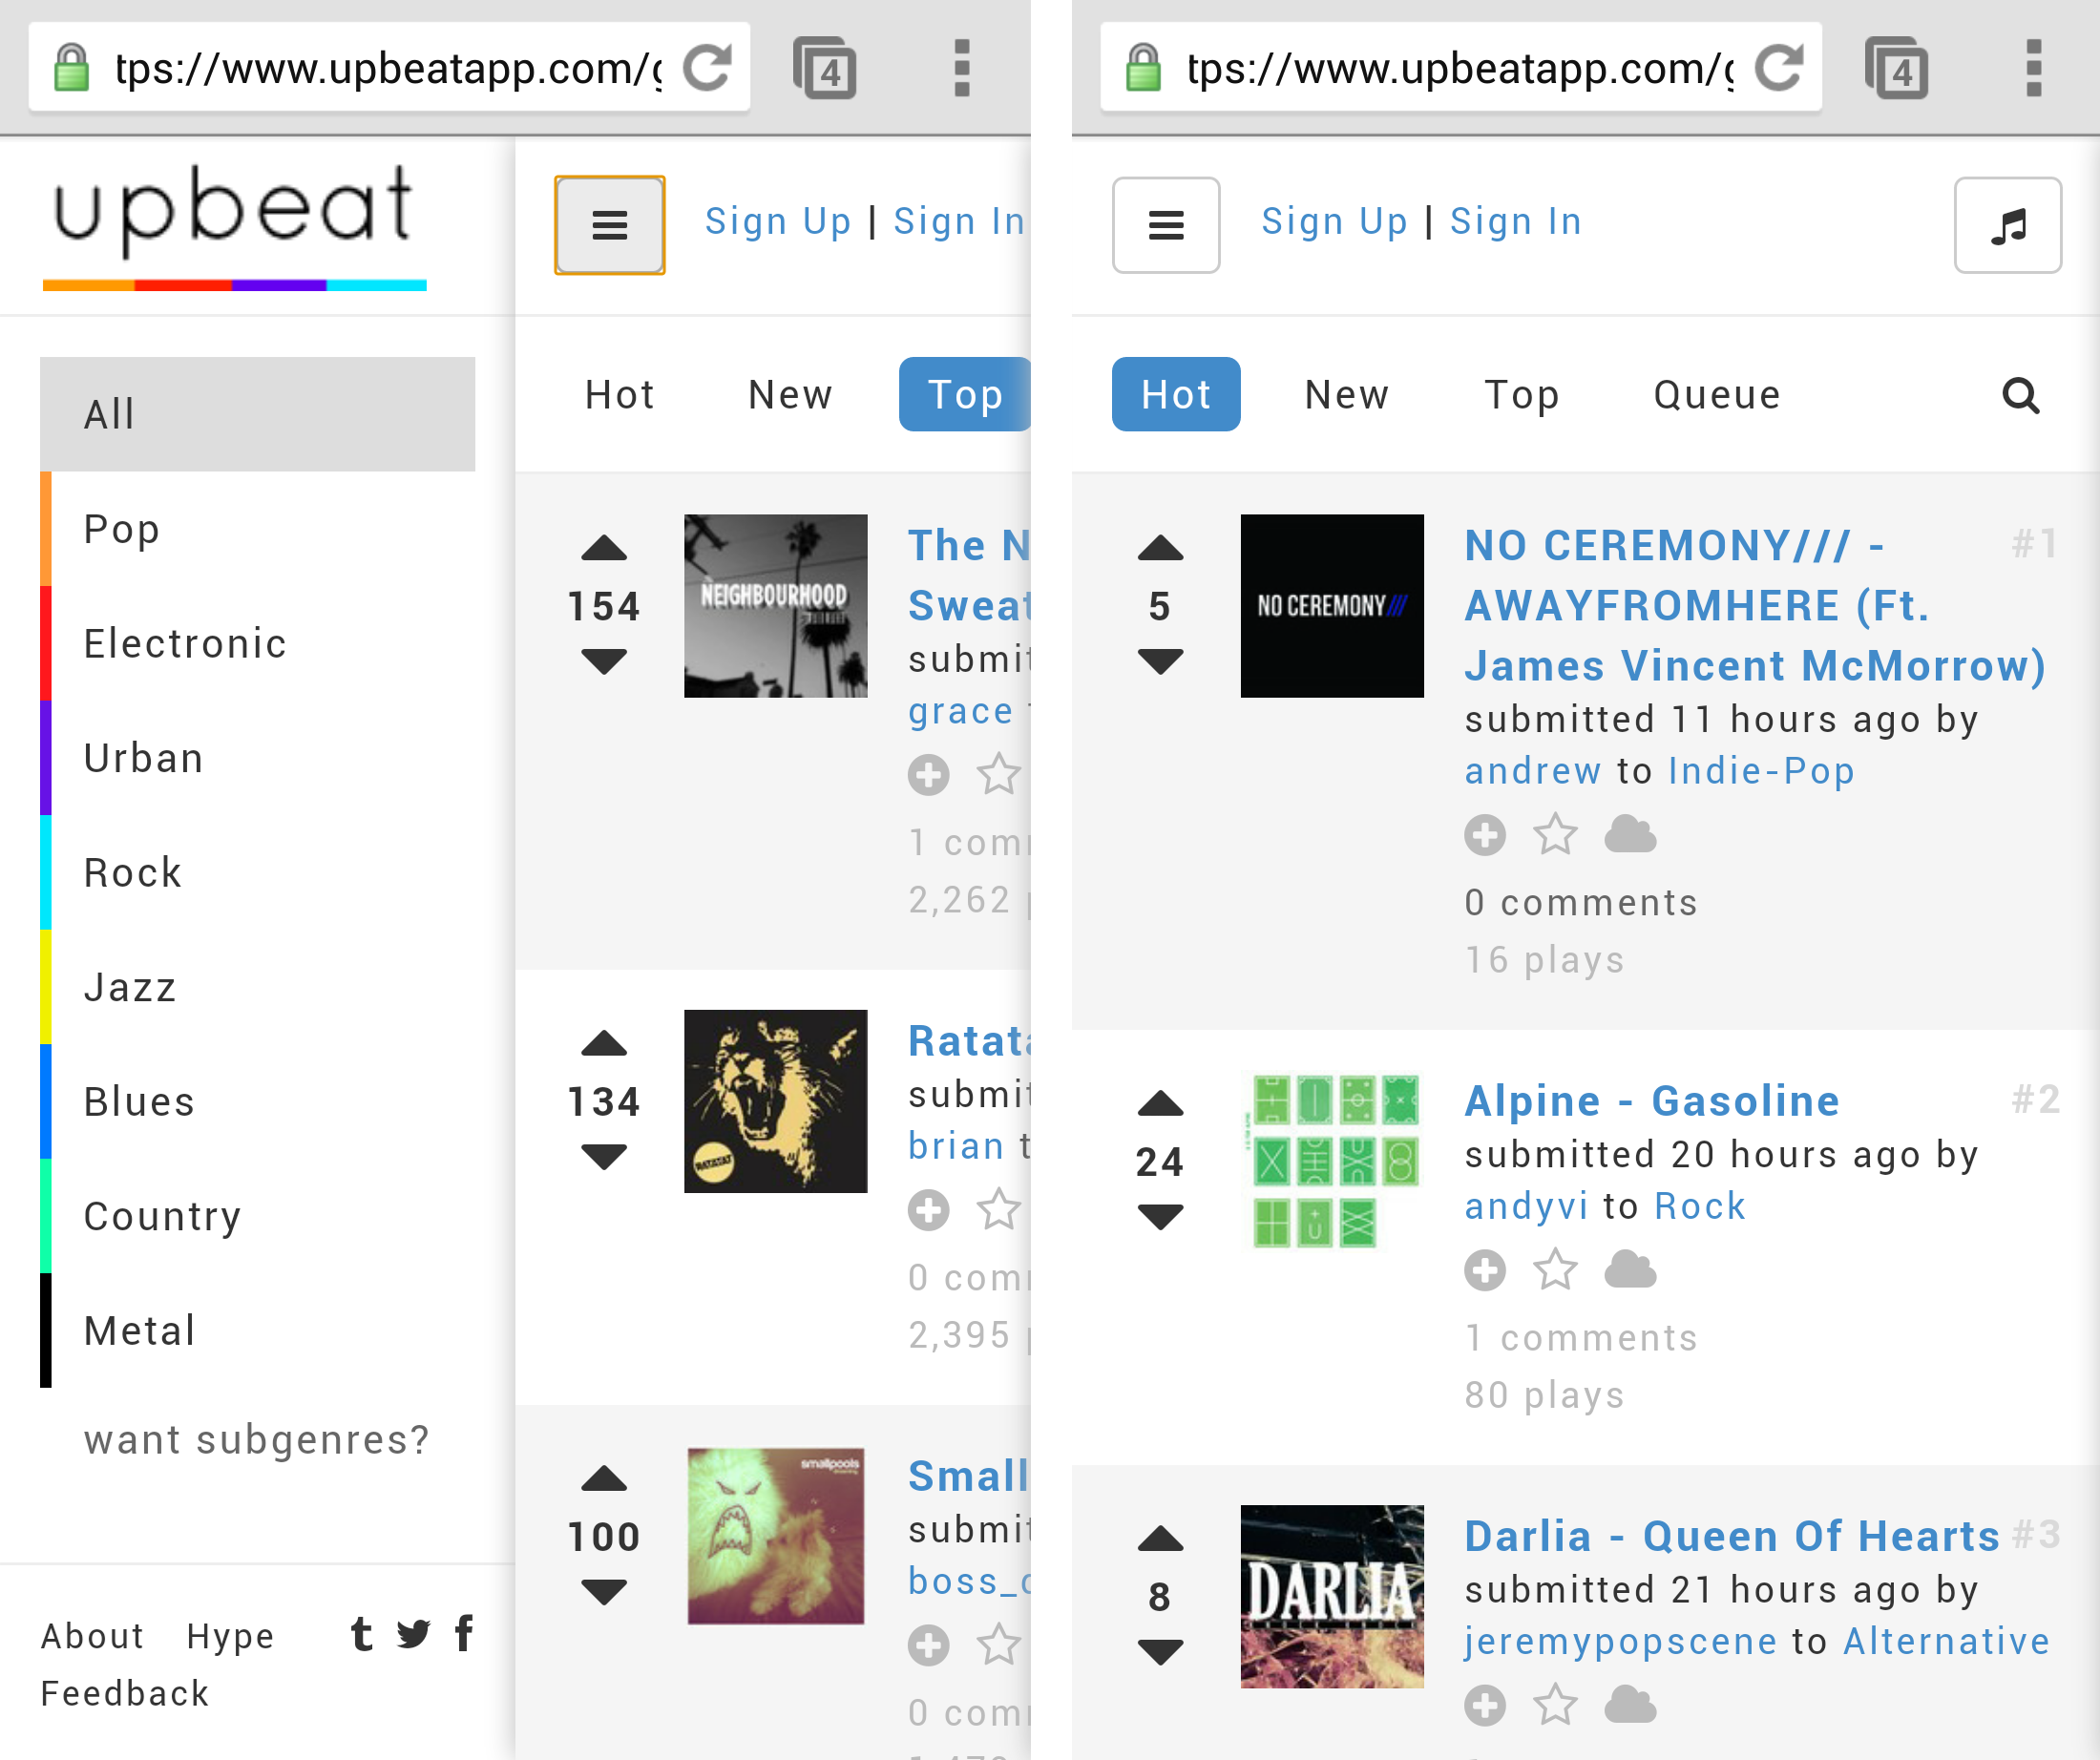Add NO CEREMONY/// track to queue with plus icon
Screen dimensions: 2100x1760
(x=1485, y=835)
